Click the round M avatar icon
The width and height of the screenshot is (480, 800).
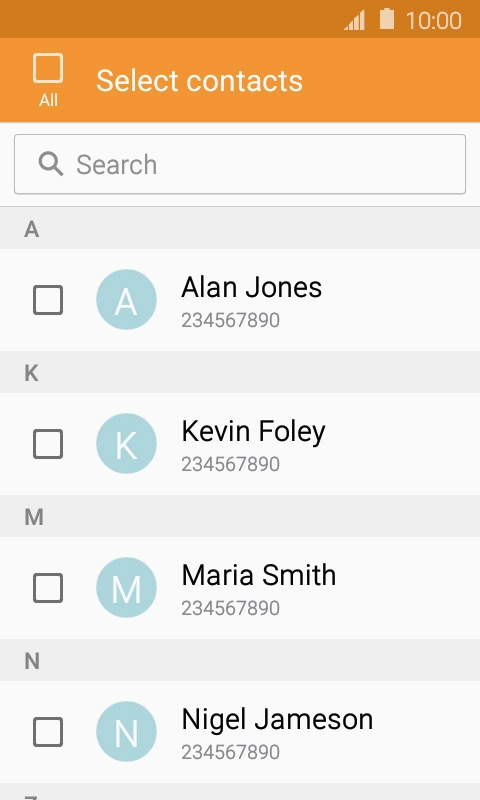coord(126,587)
